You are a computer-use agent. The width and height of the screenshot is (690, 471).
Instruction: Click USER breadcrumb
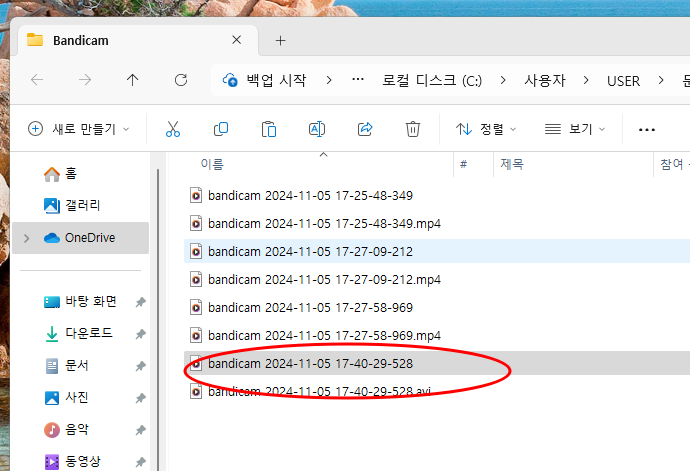point(623,81)
